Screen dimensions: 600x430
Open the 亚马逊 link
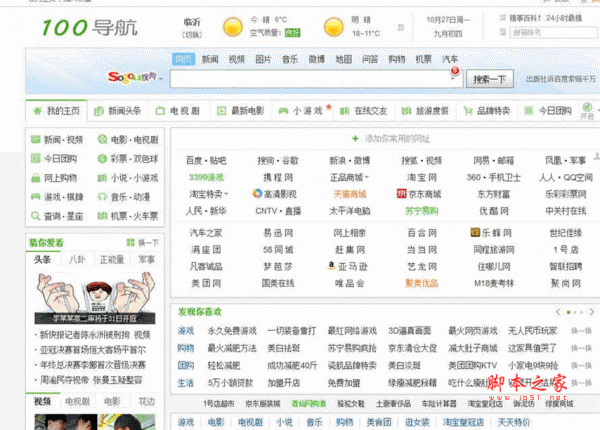point(348,267)
